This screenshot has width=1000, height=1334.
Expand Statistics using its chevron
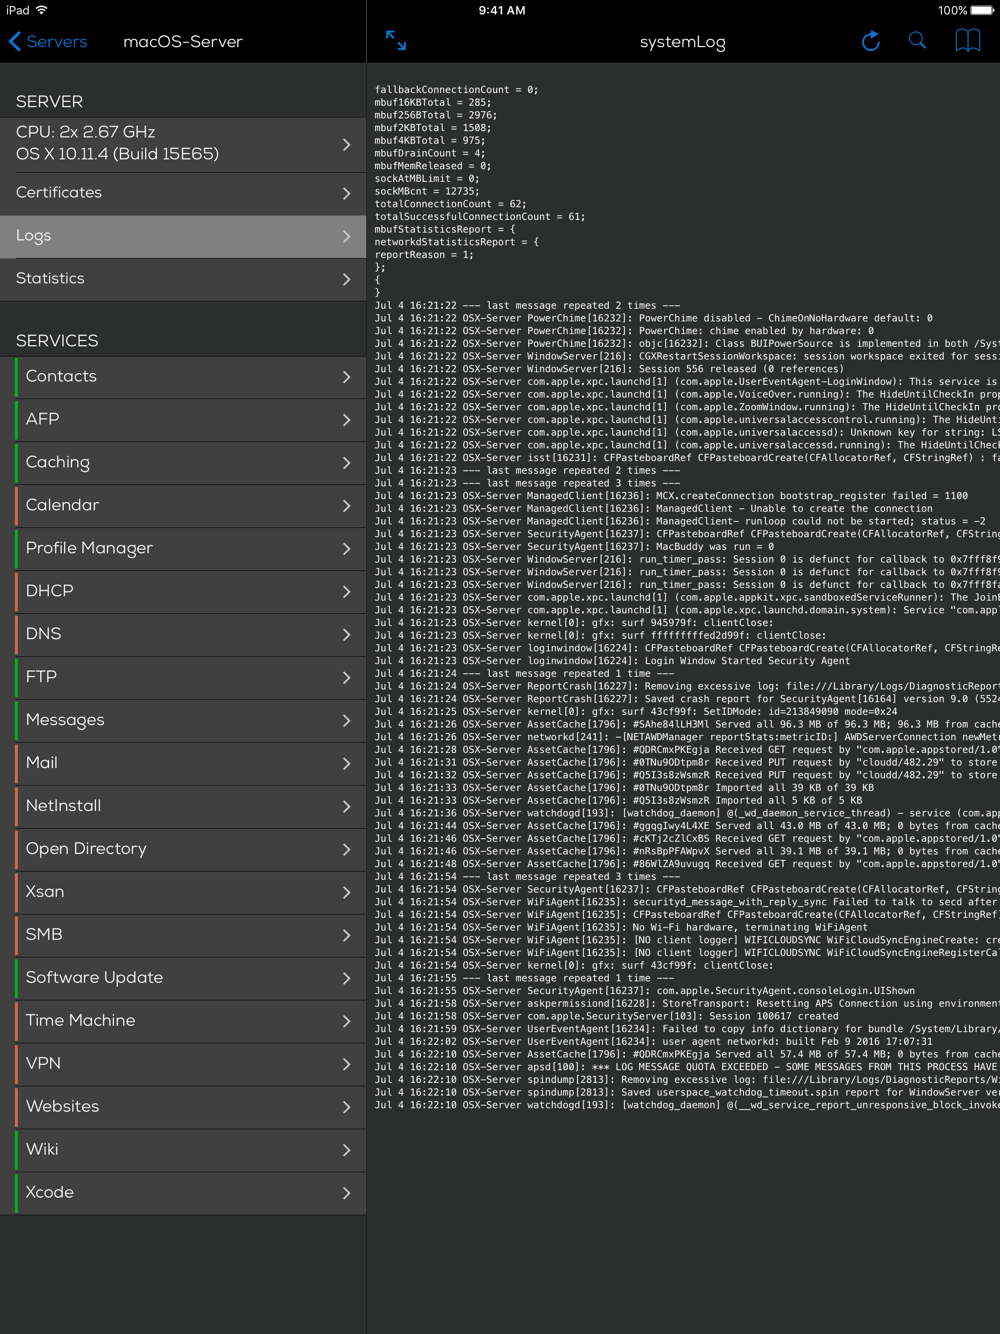coord(346,280)
